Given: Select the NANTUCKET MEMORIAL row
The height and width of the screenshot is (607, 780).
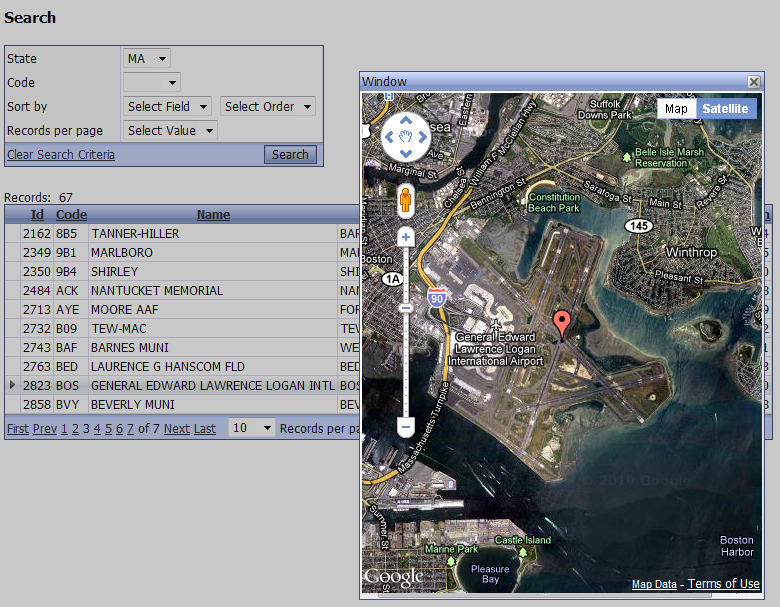Looking at the screenshot, I should (182, 290).
